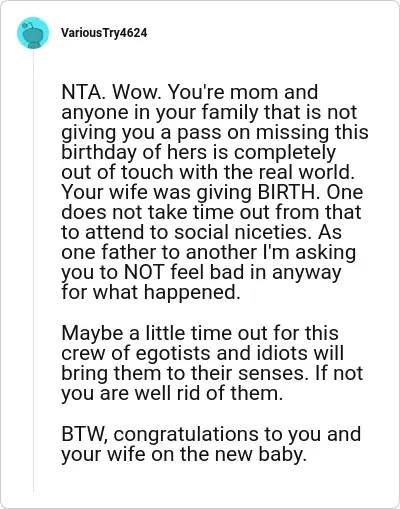Click the line 'bring them to their senses'
This screenshot has width=400, height=509.
coord(183,373)
